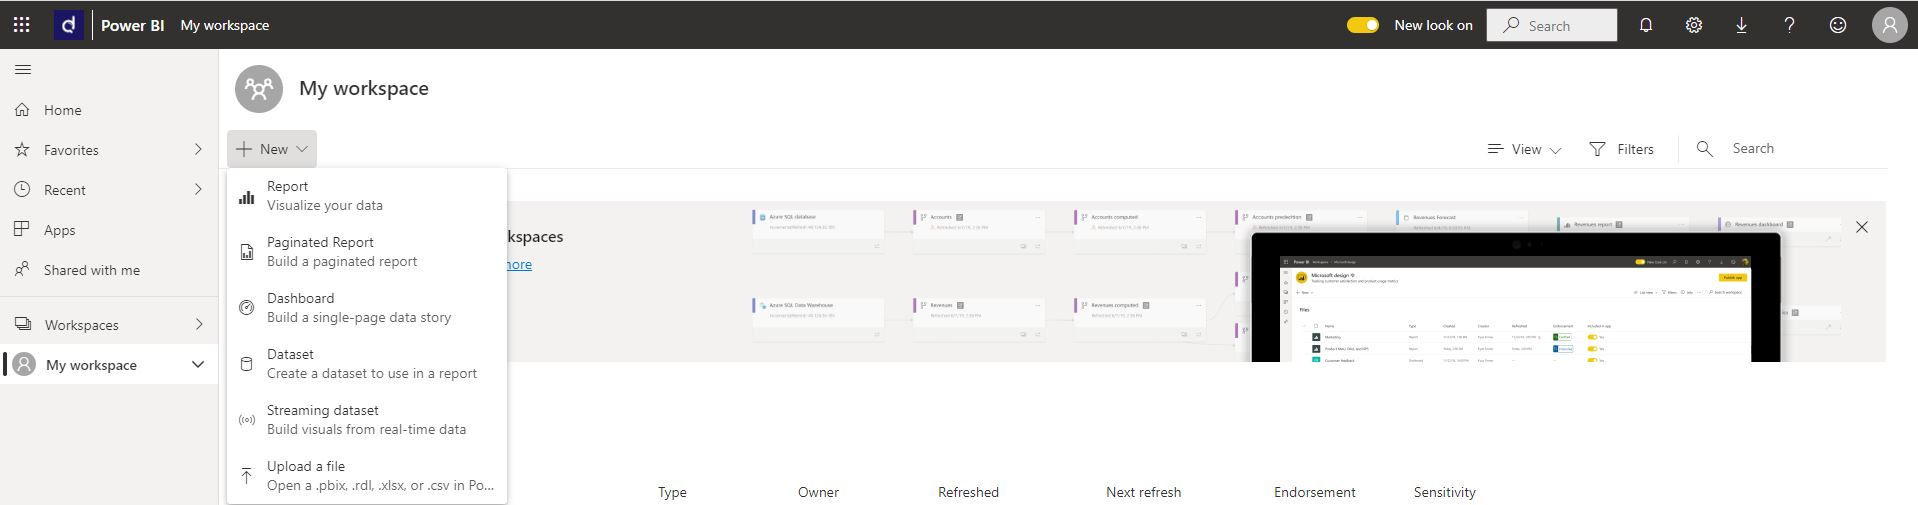
Task: Sort by Type column header
Action: 672,492
